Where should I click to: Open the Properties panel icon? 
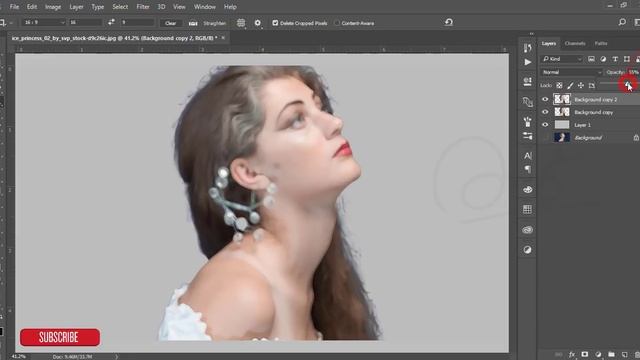point(527,82)
